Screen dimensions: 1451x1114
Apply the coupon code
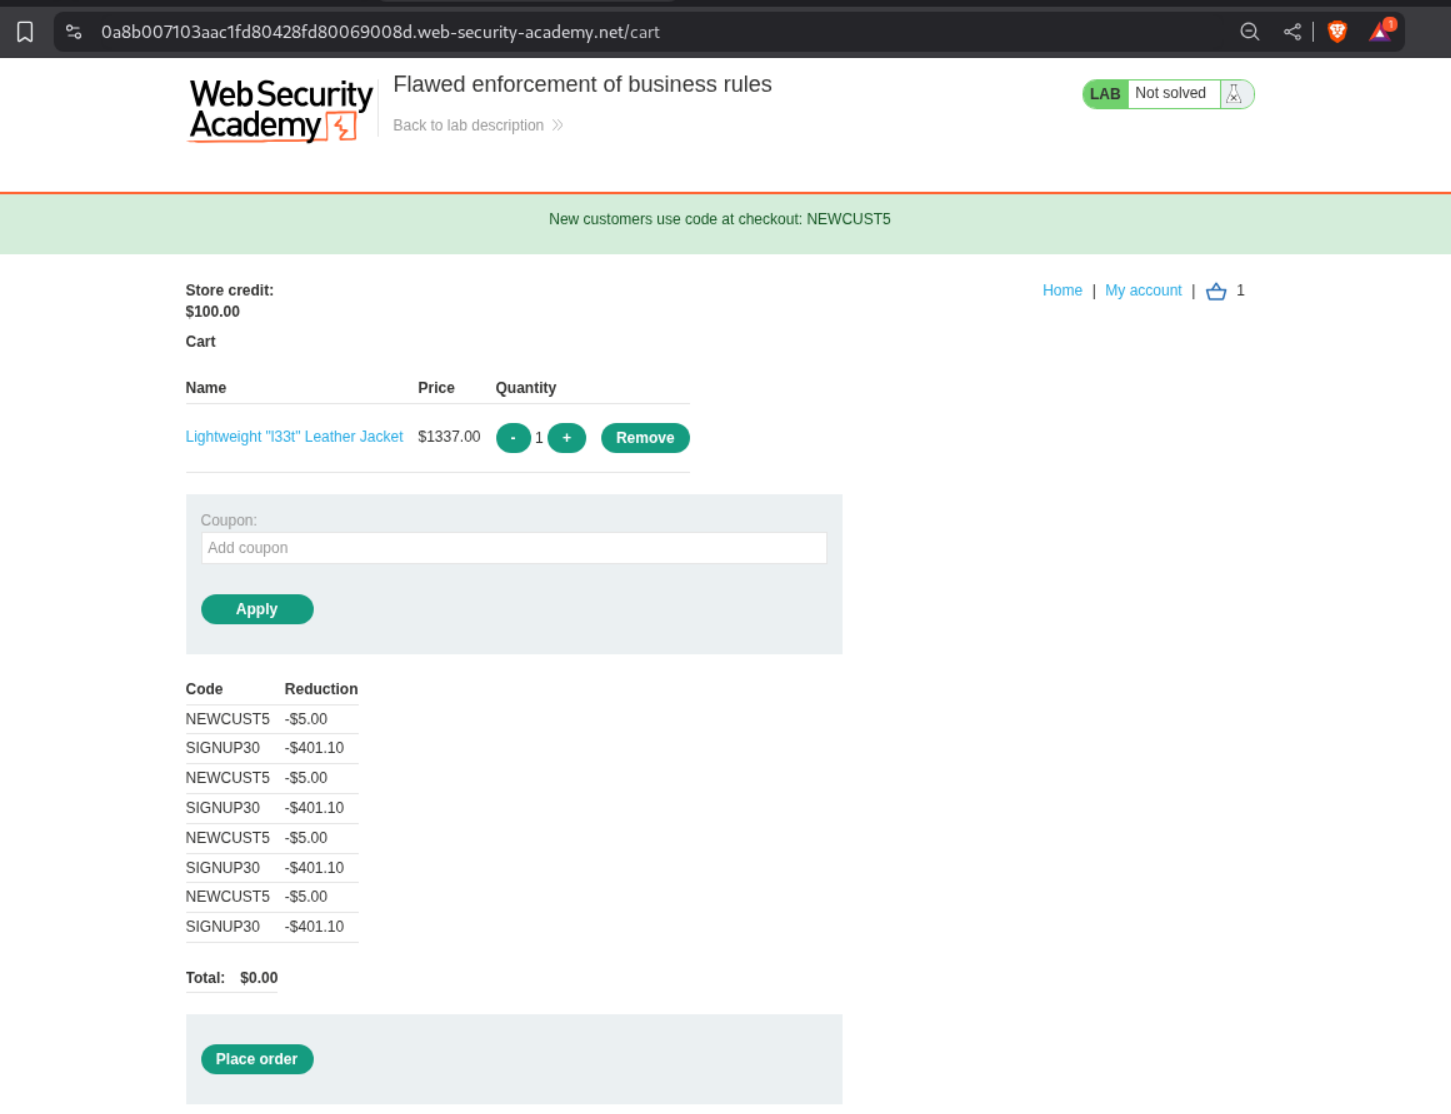257,609
